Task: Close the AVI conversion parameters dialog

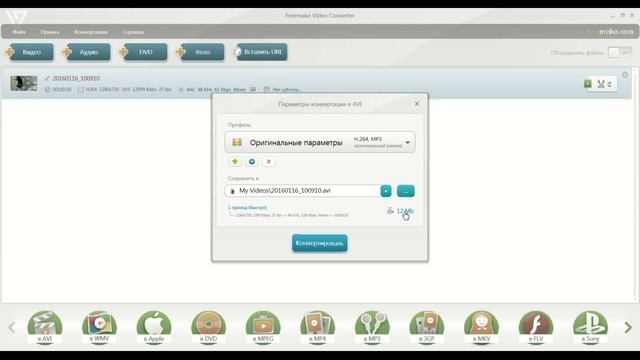Action: pos(417,104)
